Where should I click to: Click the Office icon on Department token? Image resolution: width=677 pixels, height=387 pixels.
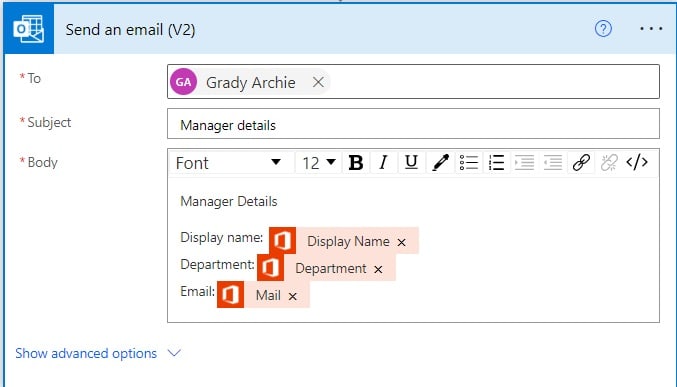click(x=270, y=267)
